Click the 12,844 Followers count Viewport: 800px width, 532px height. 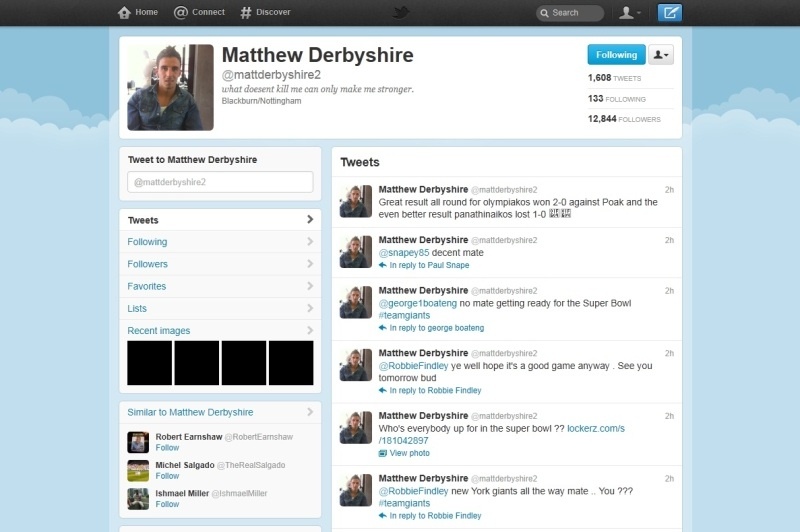(624, 119)
